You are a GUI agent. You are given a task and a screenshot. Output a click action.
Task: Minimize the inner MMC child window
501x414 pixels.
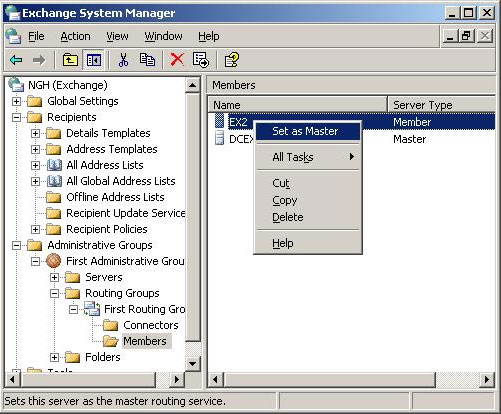450,36
